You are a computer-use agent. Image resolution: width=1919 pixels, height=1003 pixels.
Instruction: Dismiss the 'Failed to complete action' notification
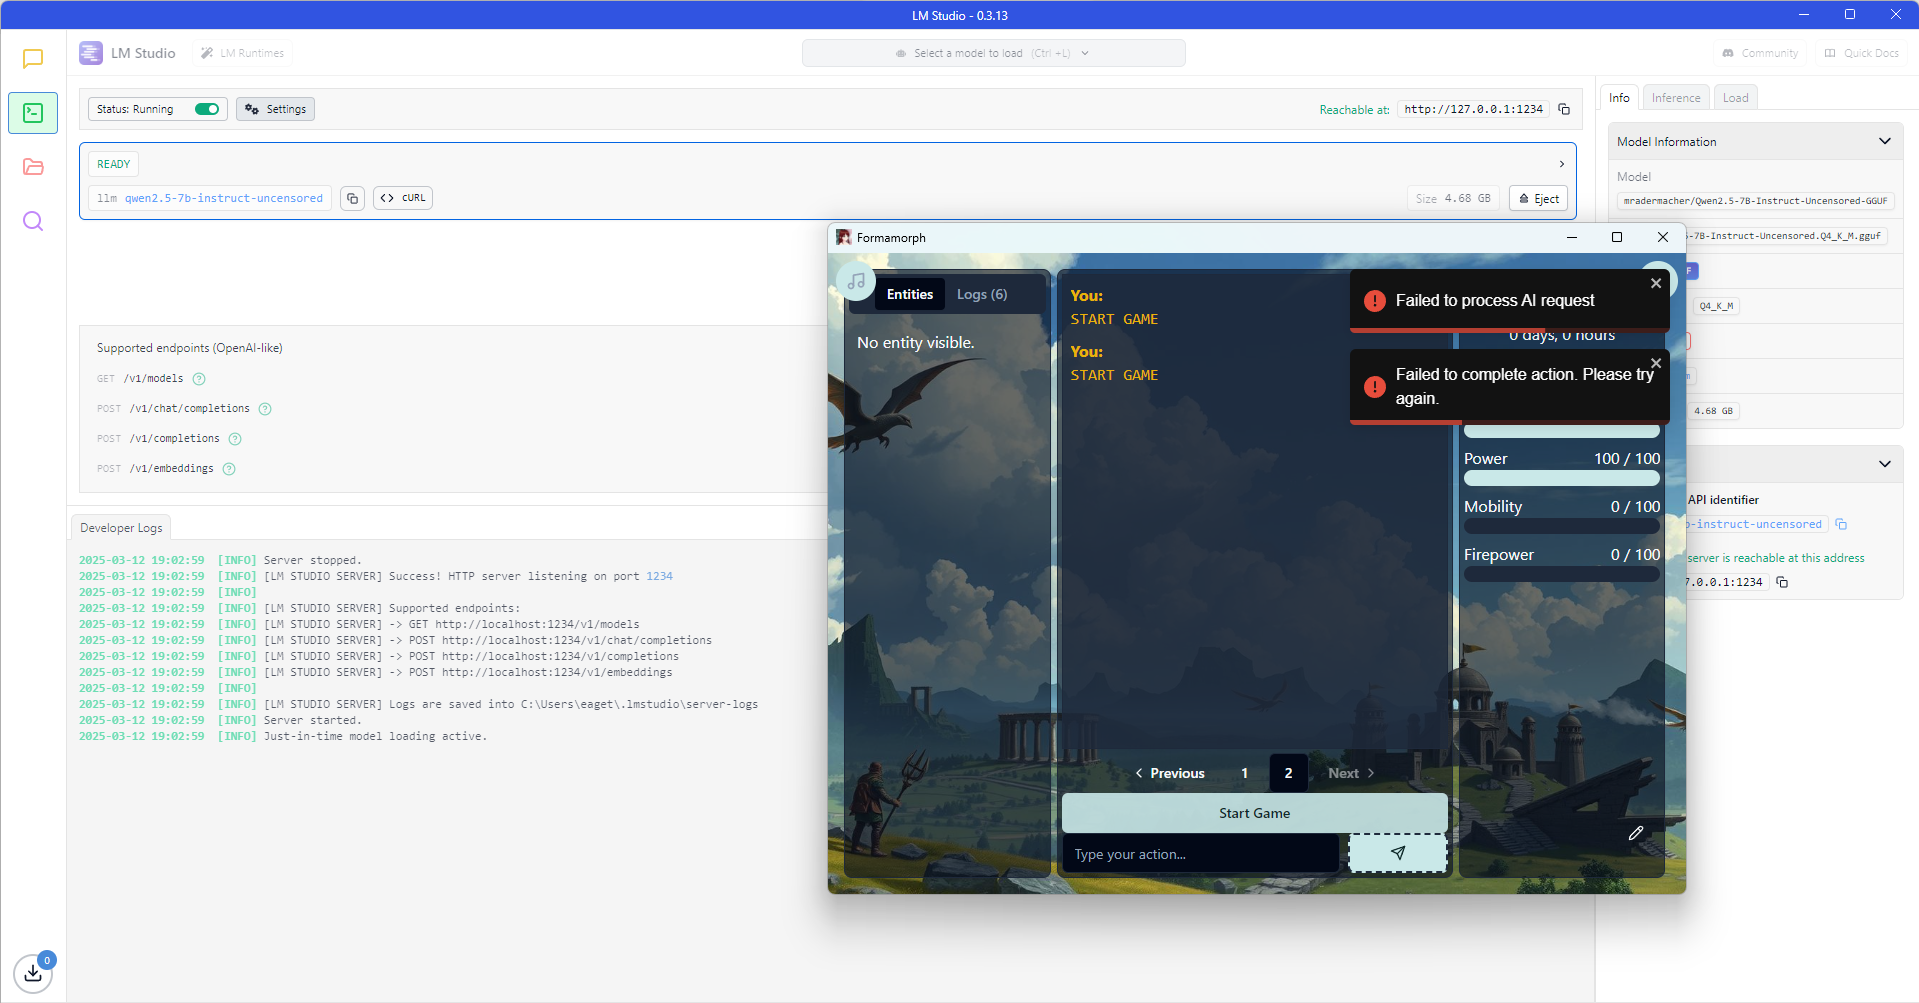coord(1656,363)
